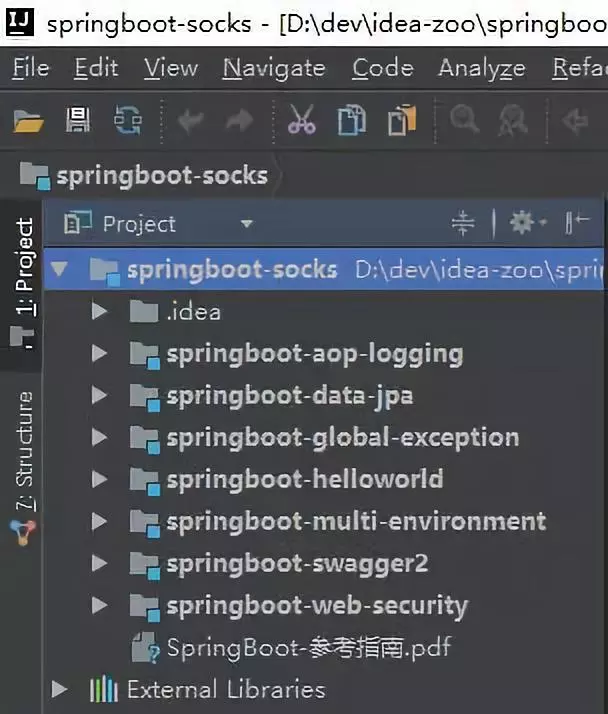Expand the springboot-helloworld module
The width and height of the screenshot is (608, 714).
99,479
